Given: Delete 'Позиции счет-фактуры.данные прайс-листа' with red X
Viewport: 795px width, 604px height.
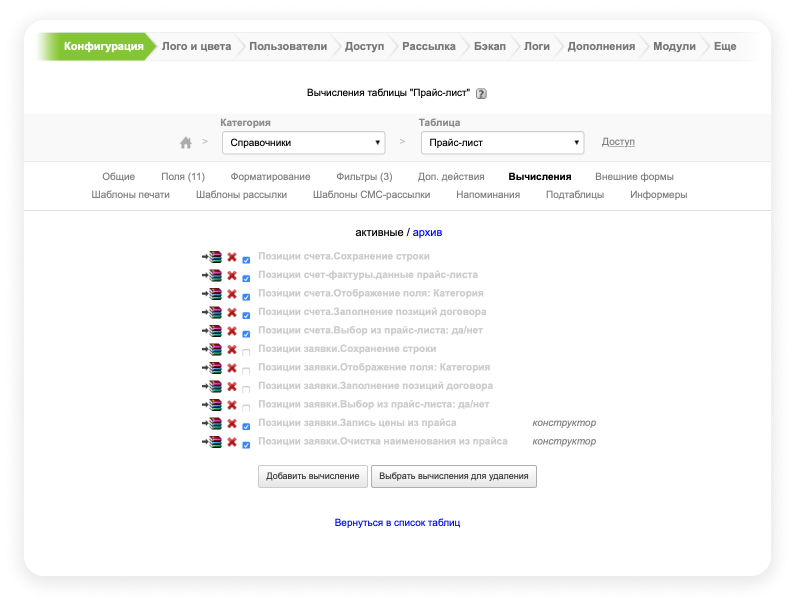Looking at the screenshot, I should 232,276.
